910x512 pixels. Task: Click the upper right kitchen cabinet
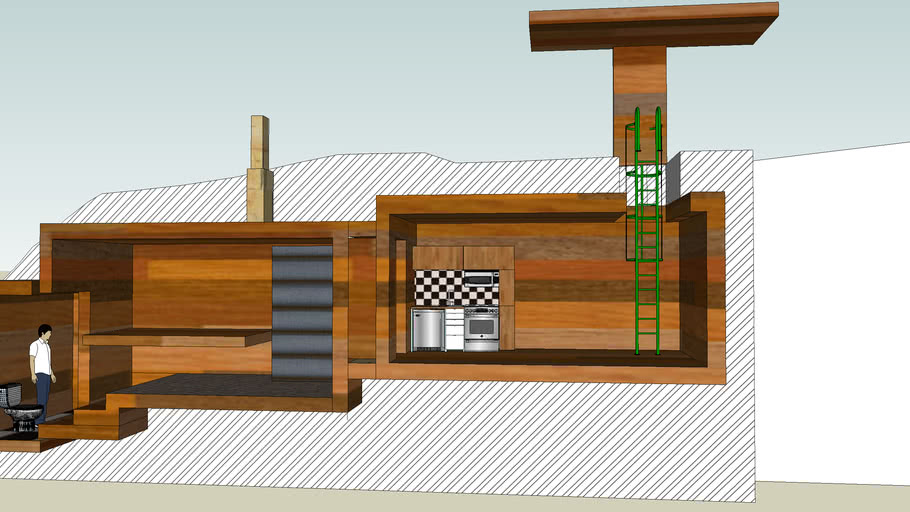coord(487,257)
